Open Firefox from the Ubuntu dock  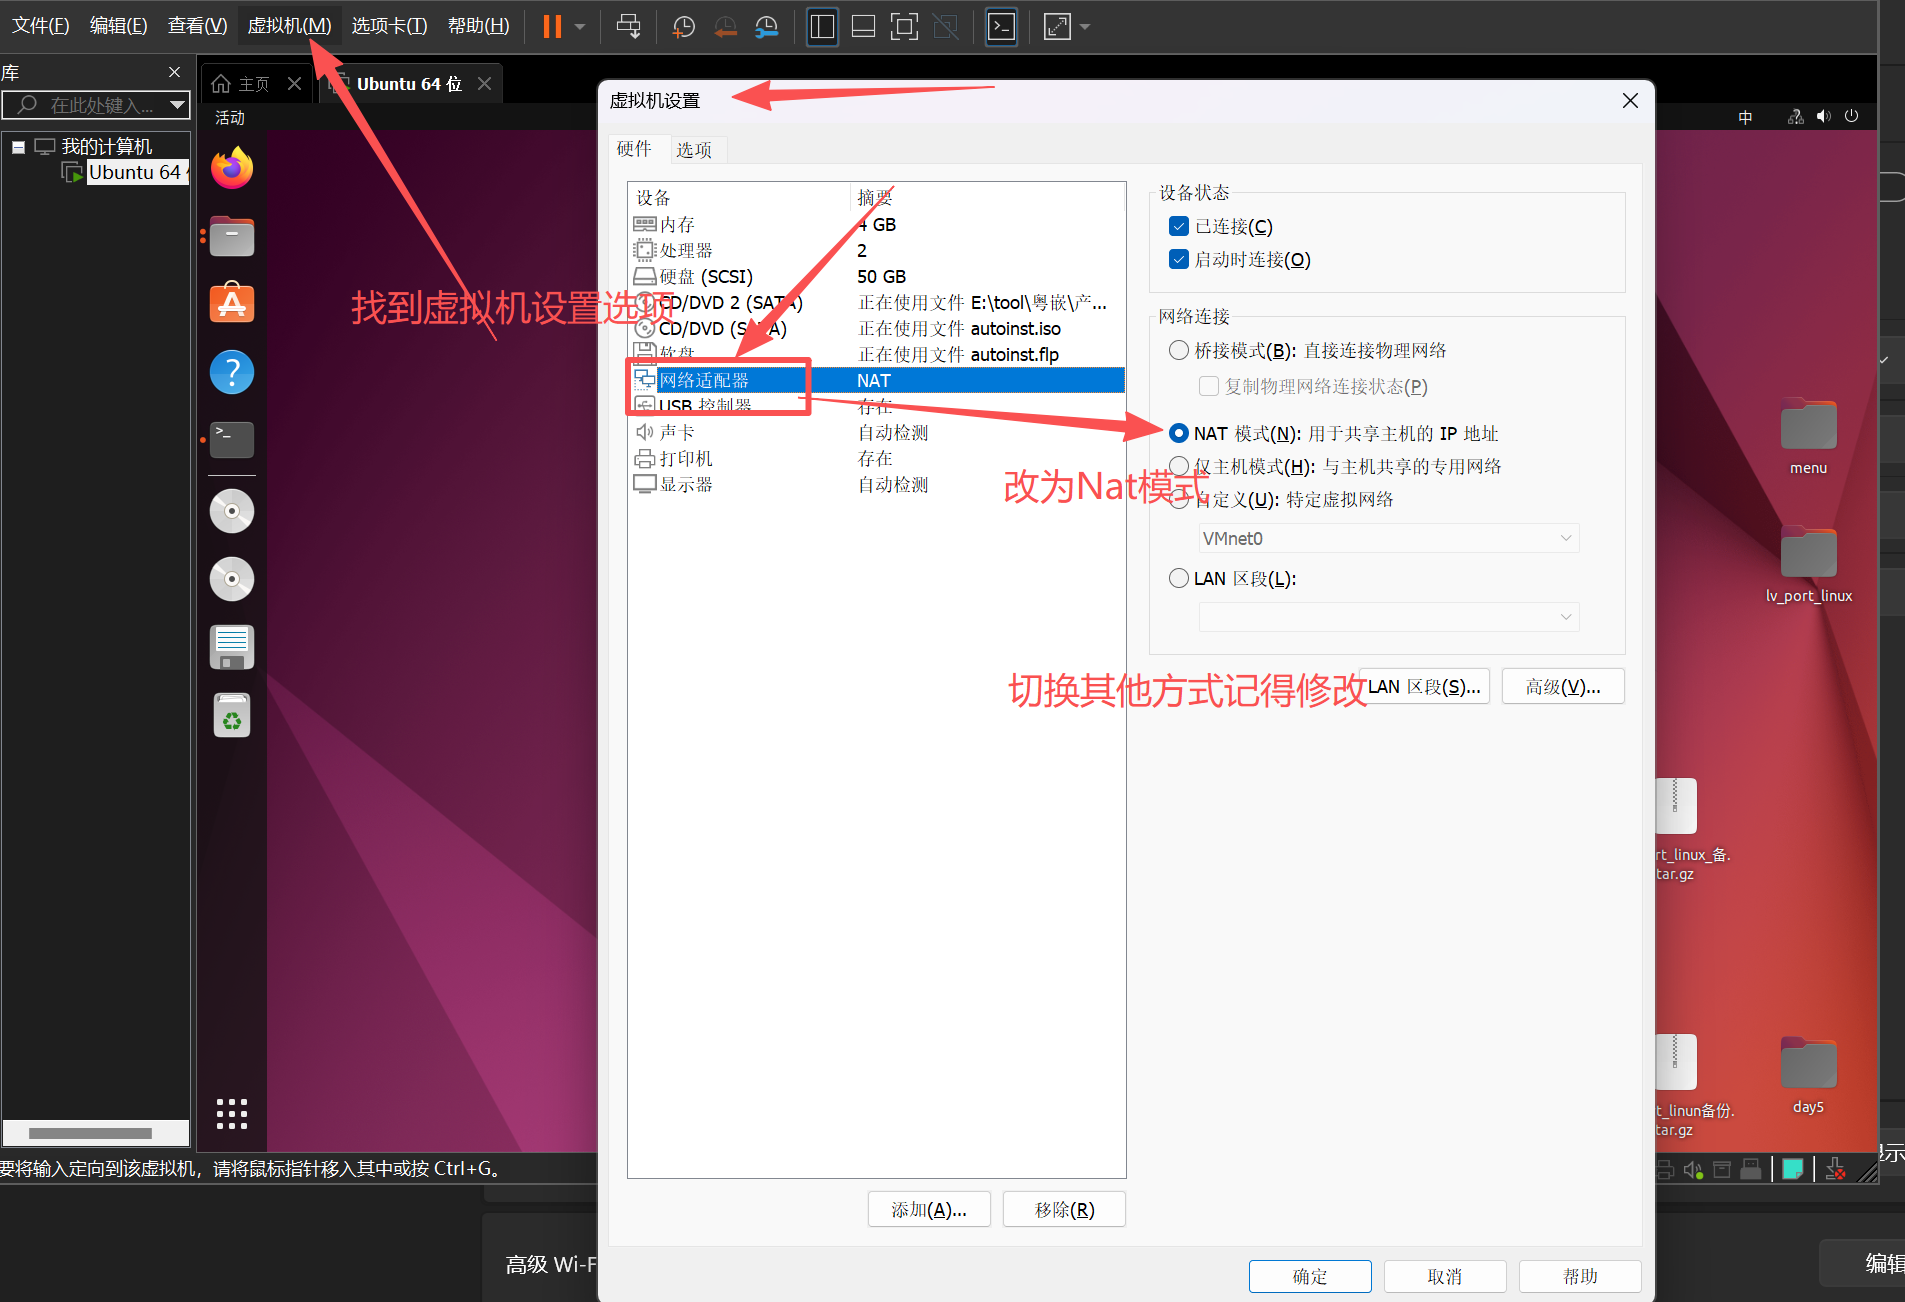coord(232,168)
